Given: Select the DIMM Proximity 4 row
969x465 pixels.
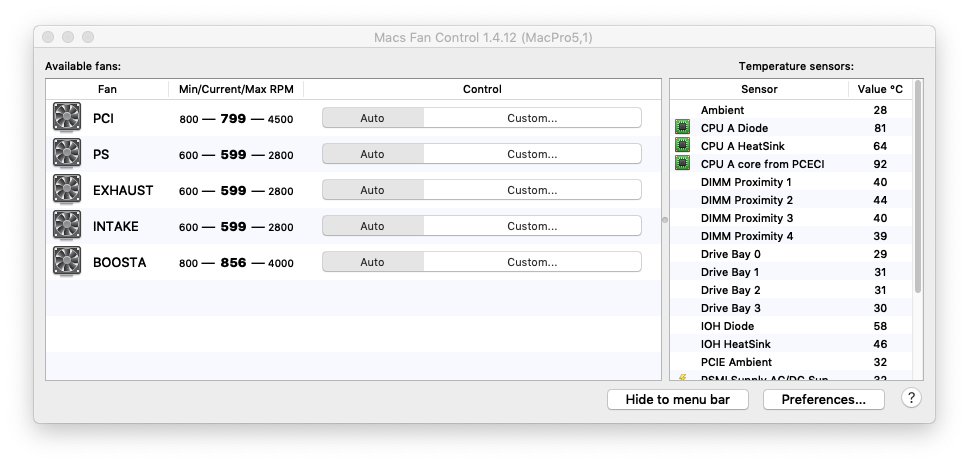Looking at the screenshot, I should 791,236.
